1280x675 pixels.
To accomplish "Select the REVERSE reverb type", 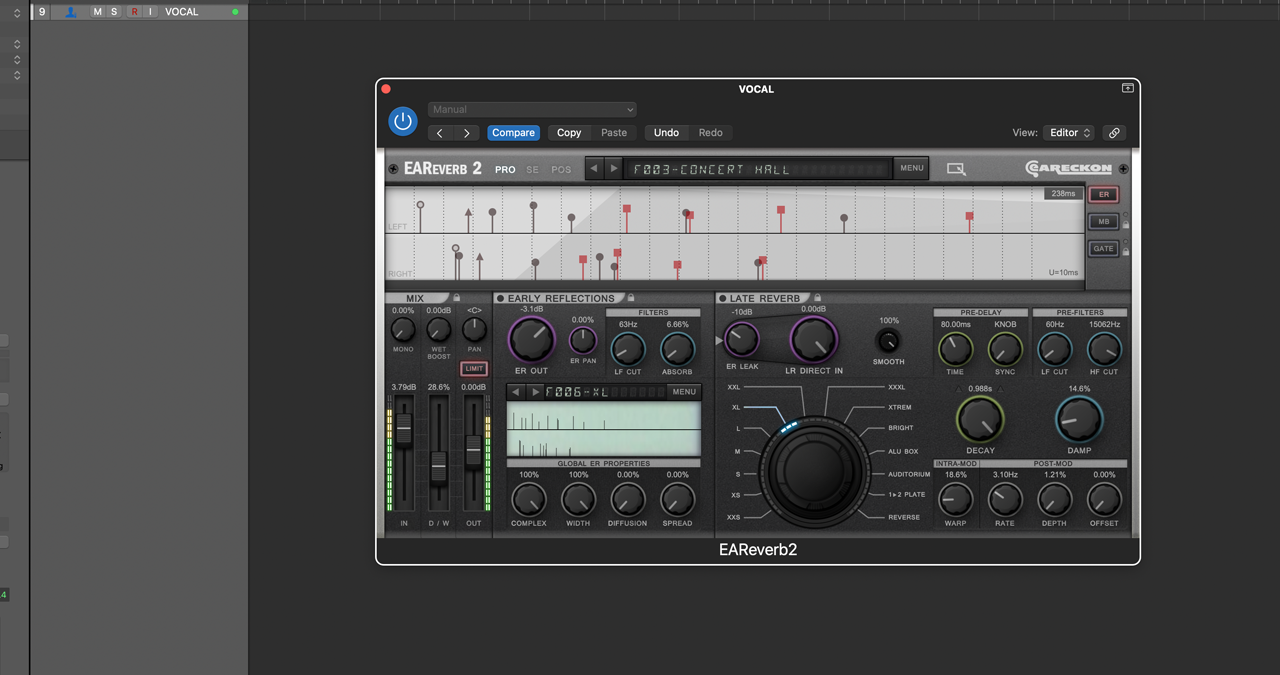I will 904,517.
